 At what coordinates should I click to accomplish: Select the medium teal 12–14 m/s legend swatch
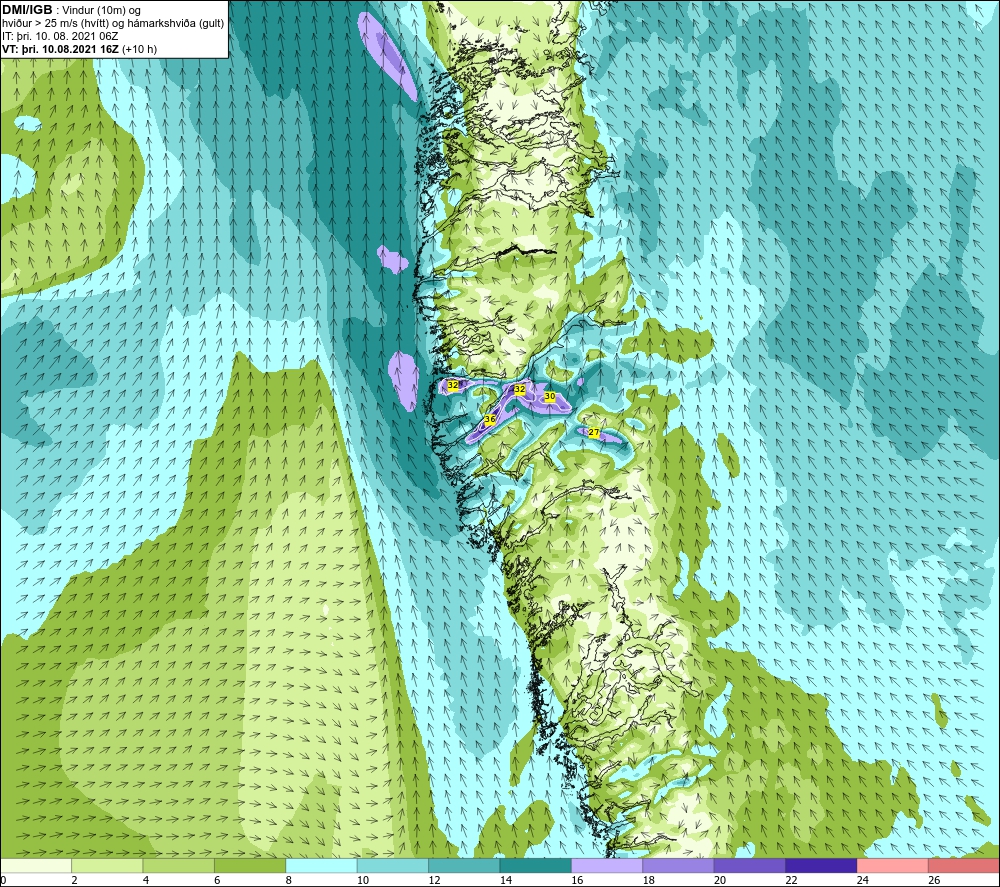[x=464, y=865]
